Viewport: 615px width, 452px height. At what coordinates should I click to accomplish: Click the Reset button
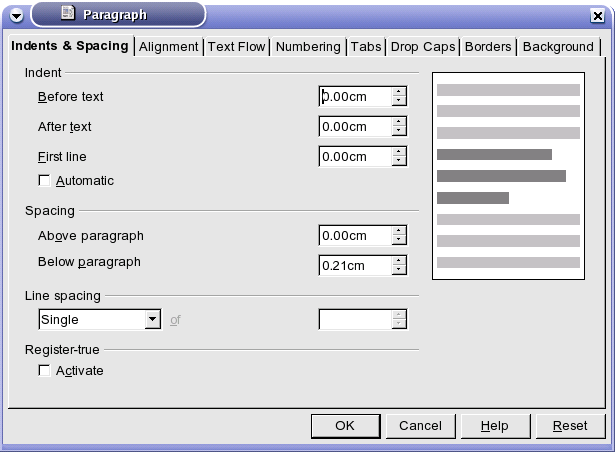[570, 426]
